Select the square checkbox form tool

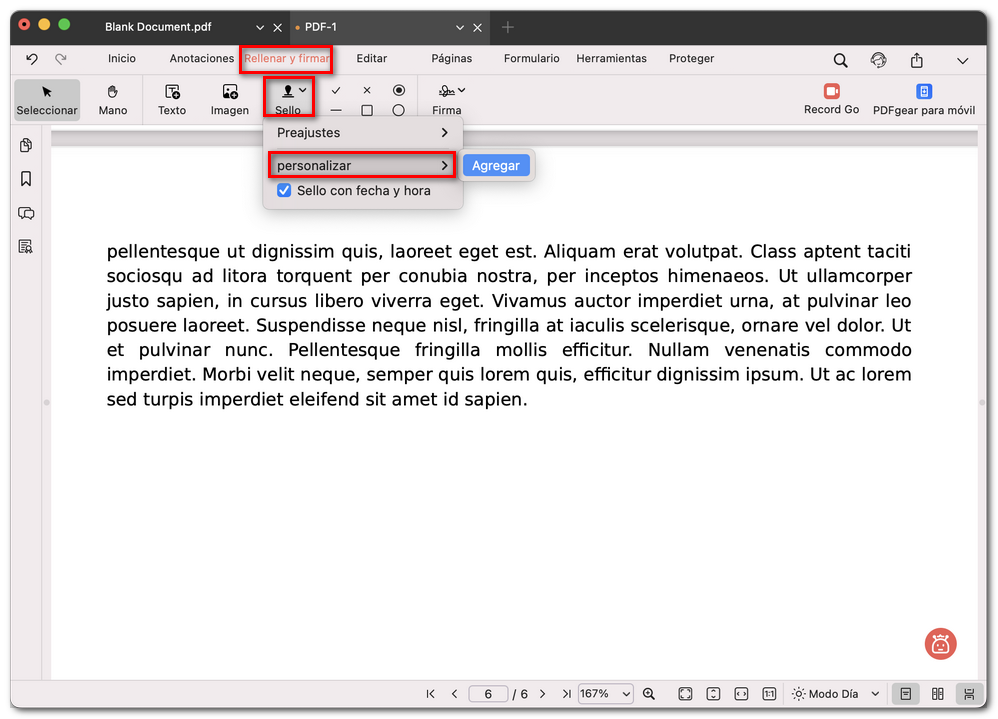[367, 110]
